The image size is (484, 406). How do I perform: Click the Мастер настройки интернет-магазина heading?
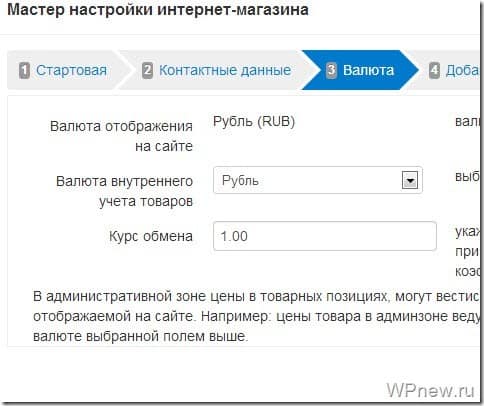point(158,9)
